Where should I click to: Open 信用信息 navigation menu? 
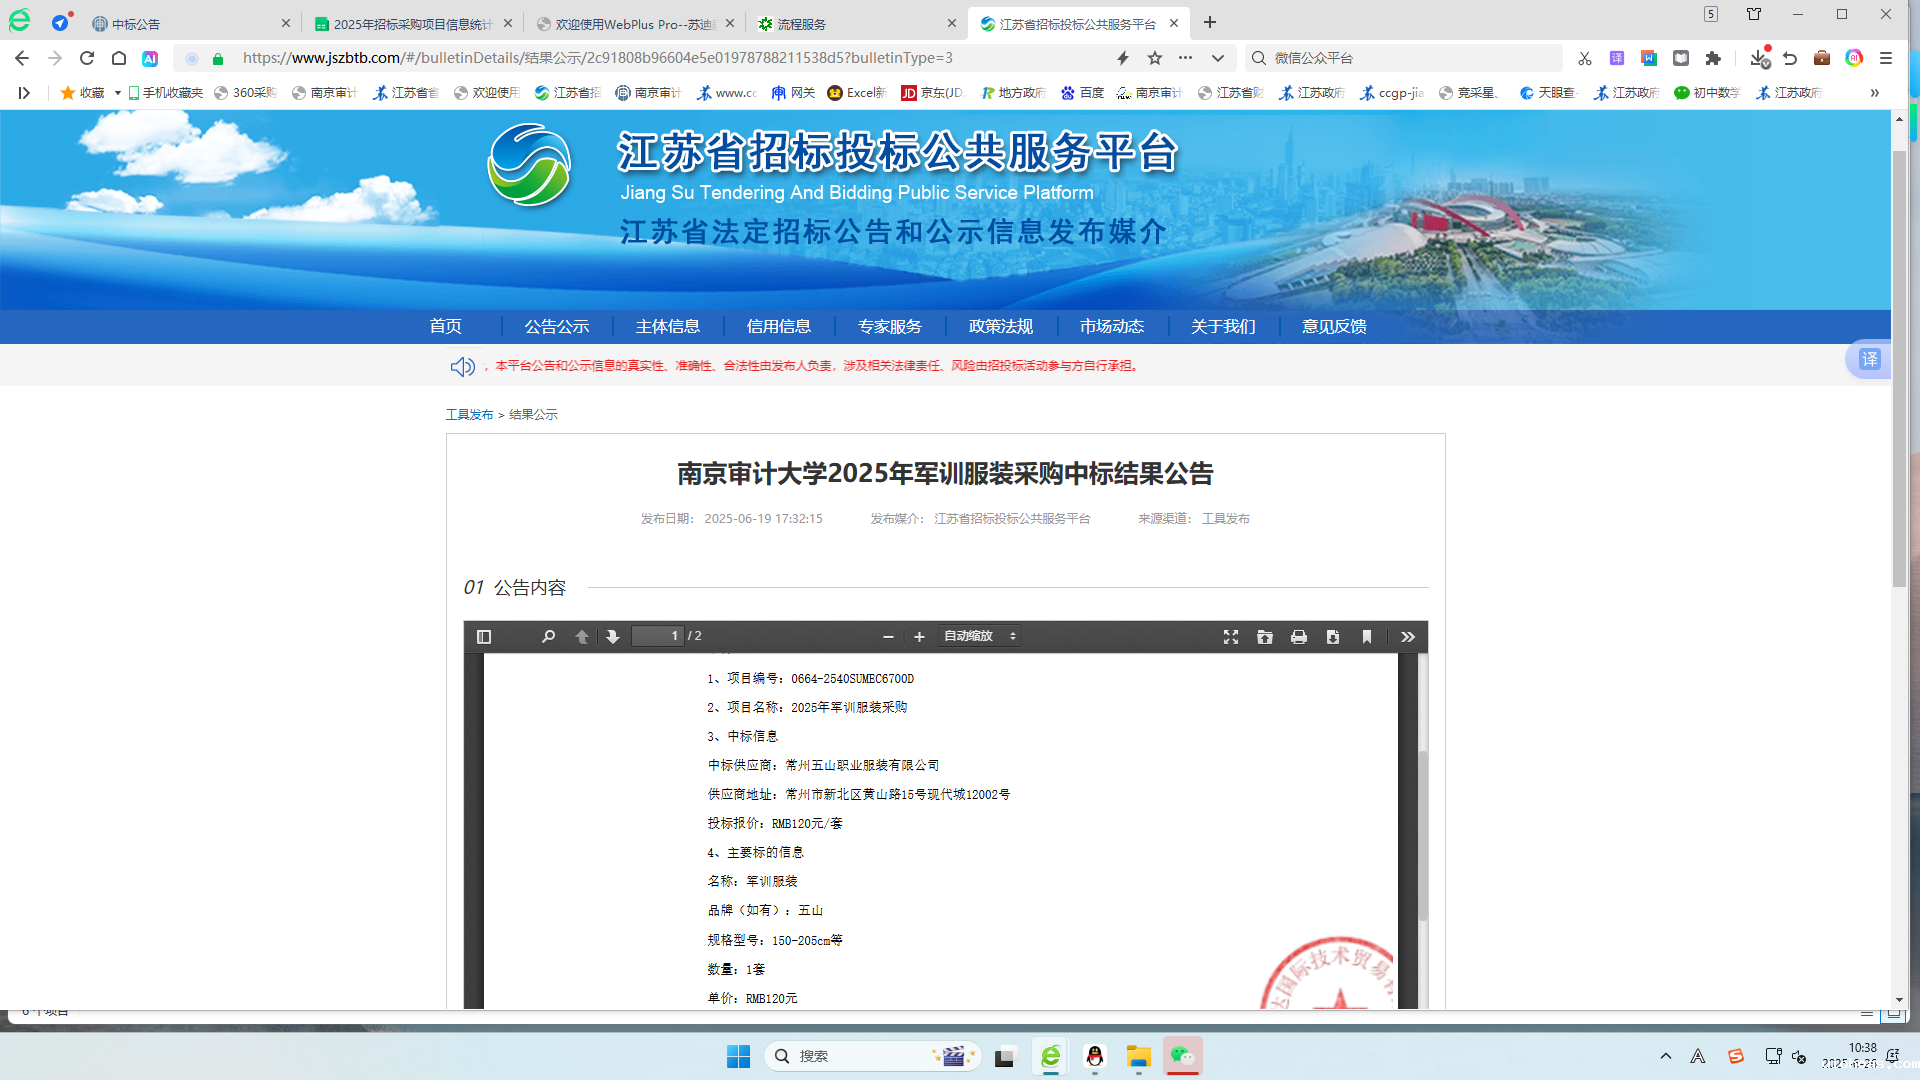(x=779, y=327)
